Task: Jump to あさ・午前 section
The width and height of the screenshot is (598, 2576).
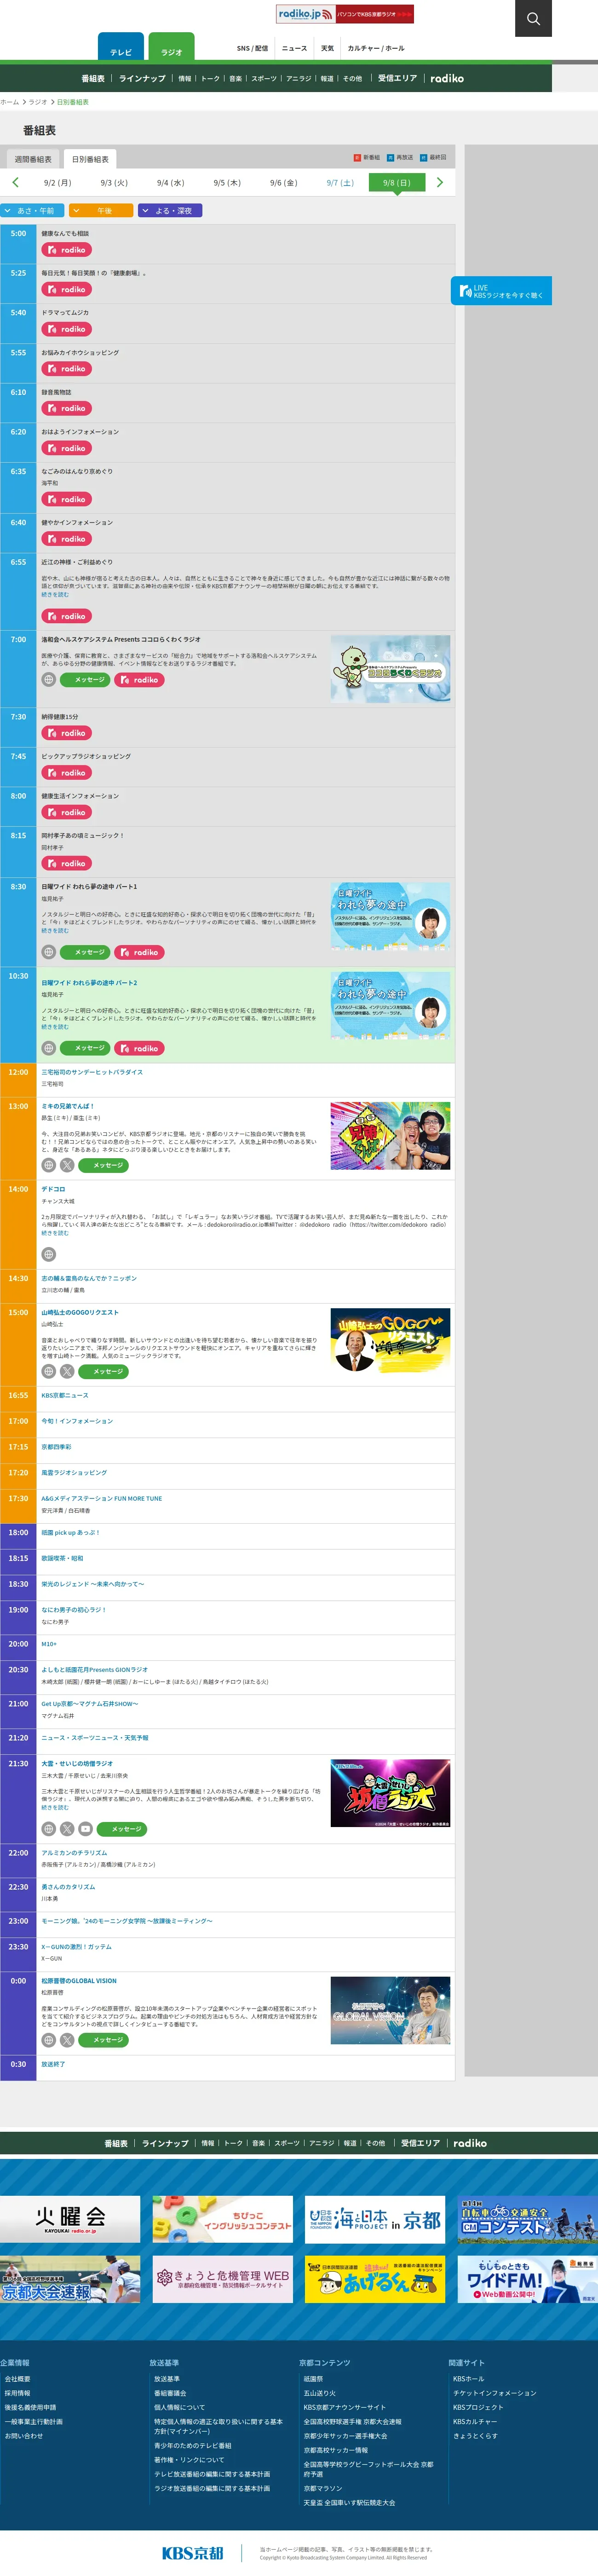Action: pyautogui.click(x=33, y=211)
